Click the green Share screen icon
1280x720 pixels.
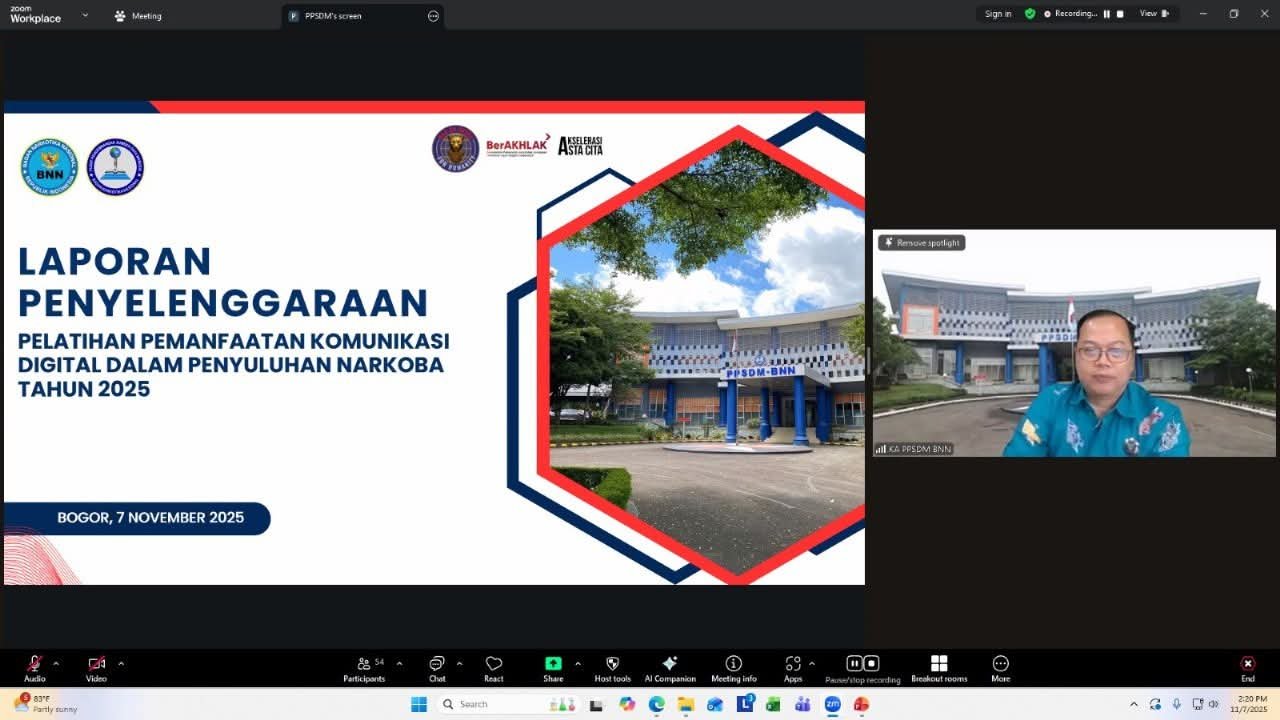553,665
